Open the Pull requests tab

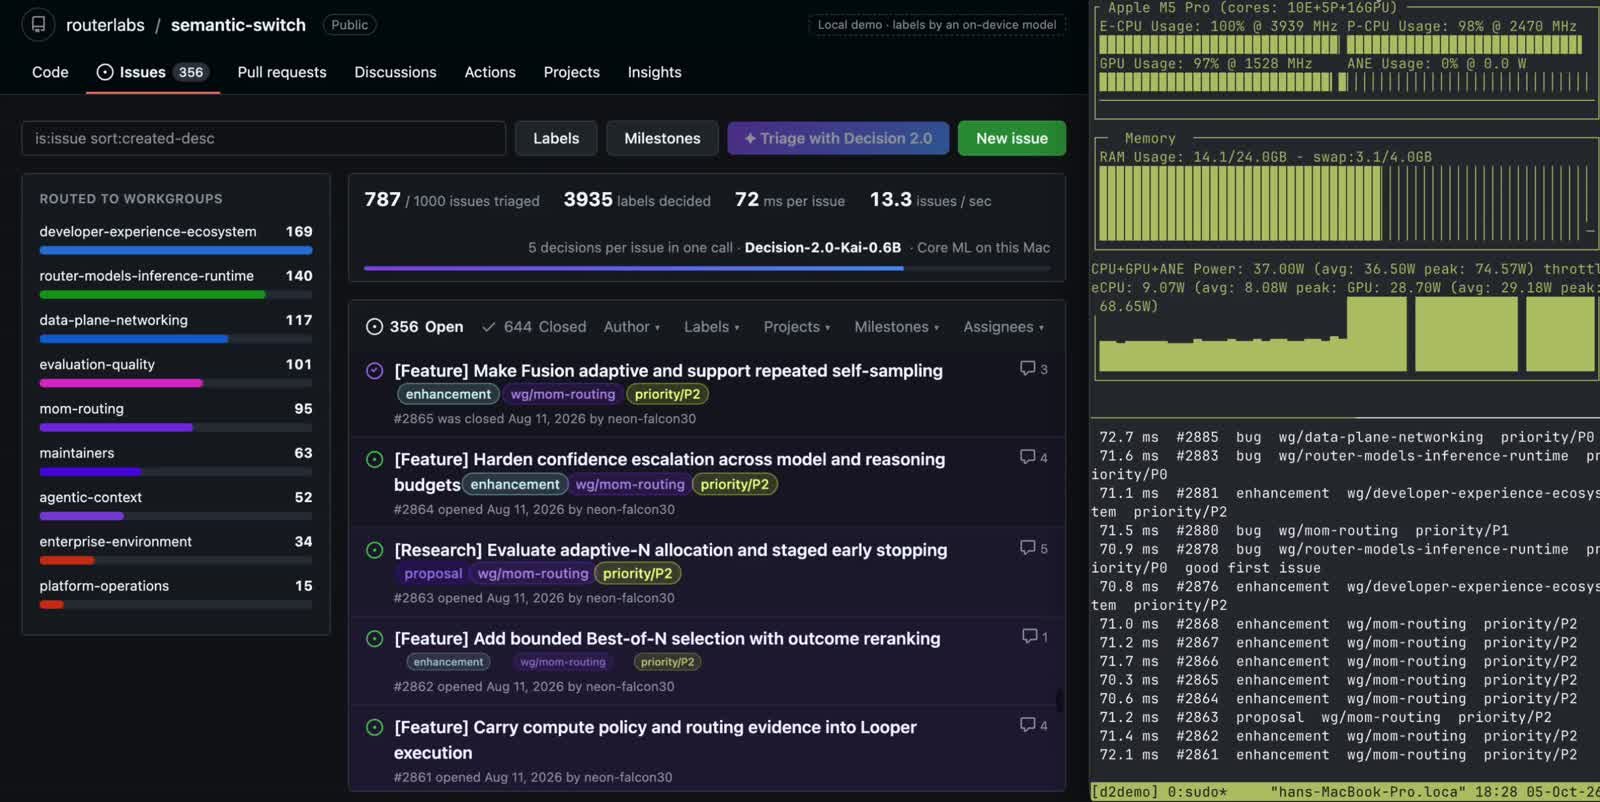282,72
